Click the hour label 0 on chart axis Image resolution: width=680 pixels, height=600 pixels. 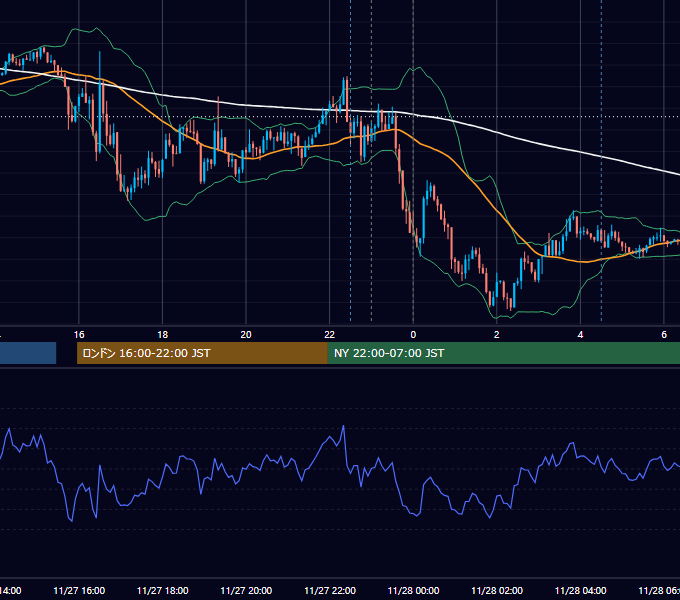click(413, 335)
